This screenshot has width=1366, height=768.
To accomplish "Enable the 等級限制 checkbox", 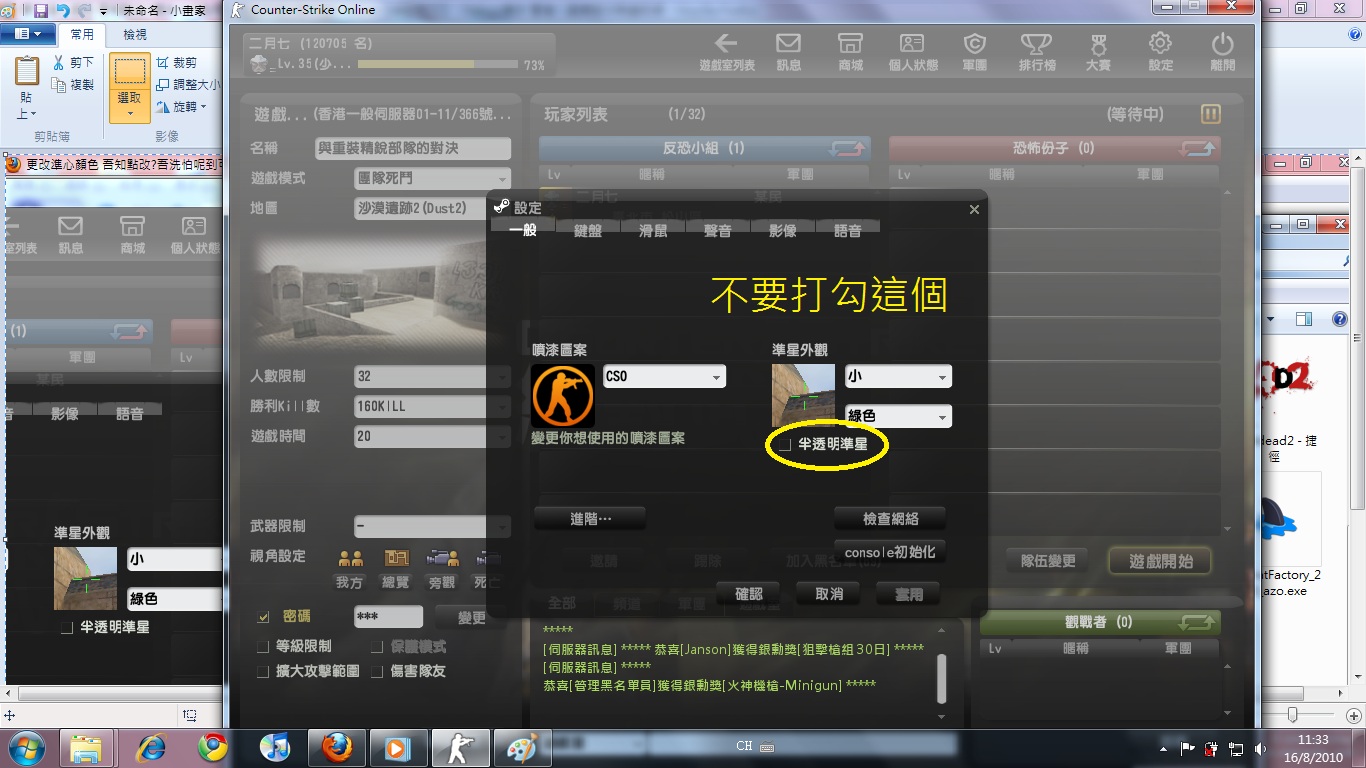I will (x=264, y=647).
